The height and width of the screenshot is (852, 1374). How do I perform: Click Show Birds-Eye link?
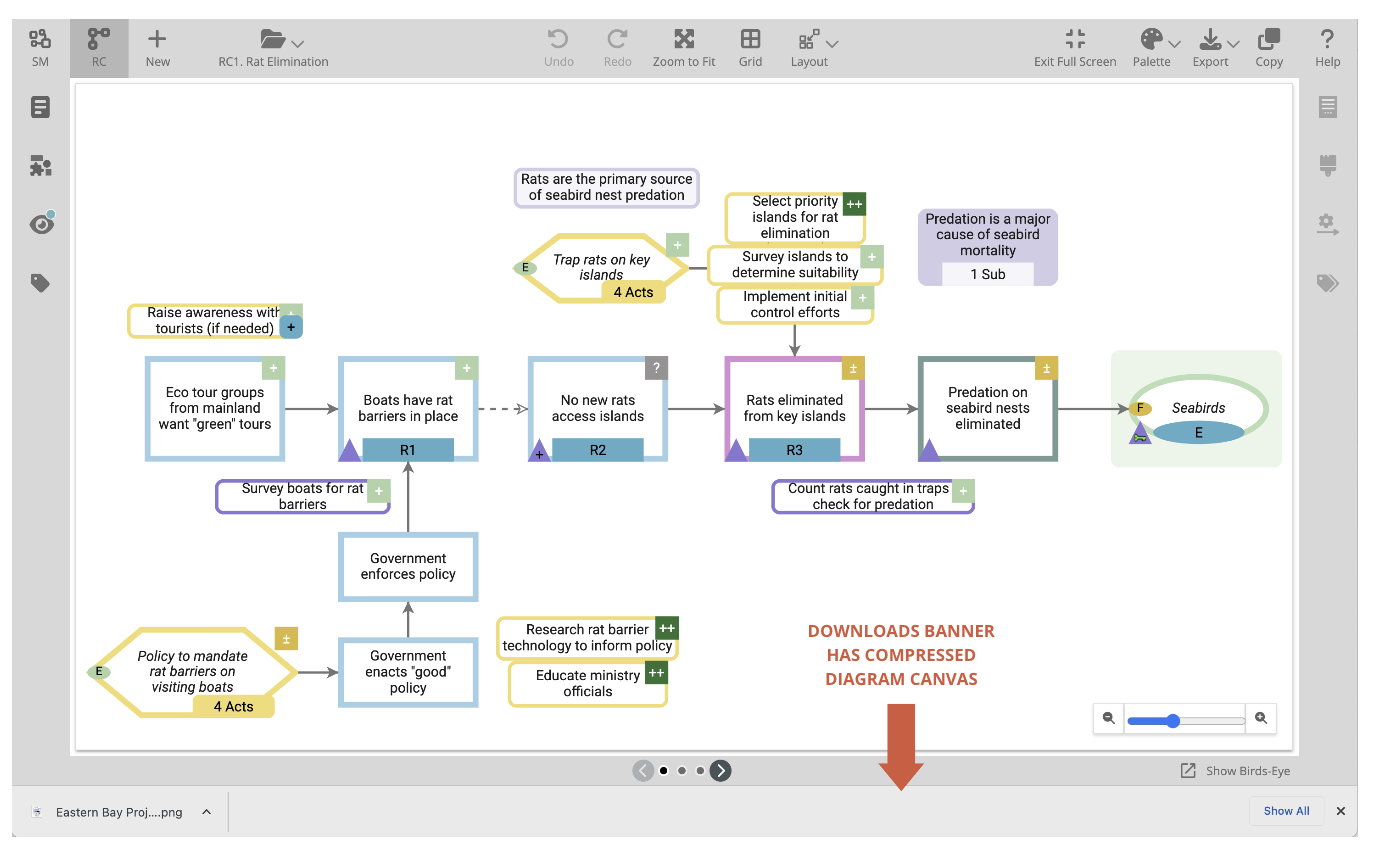pyautogui.click(x=1236, y=771)
